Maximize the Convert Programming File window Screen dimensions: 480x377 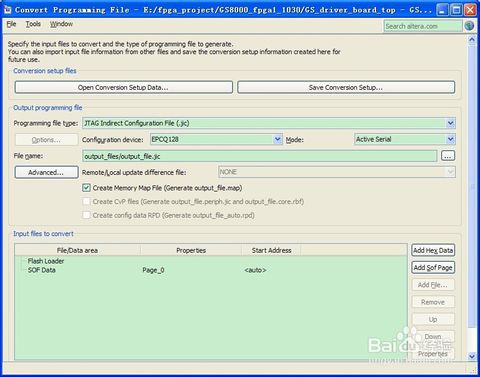coord(456,10)
